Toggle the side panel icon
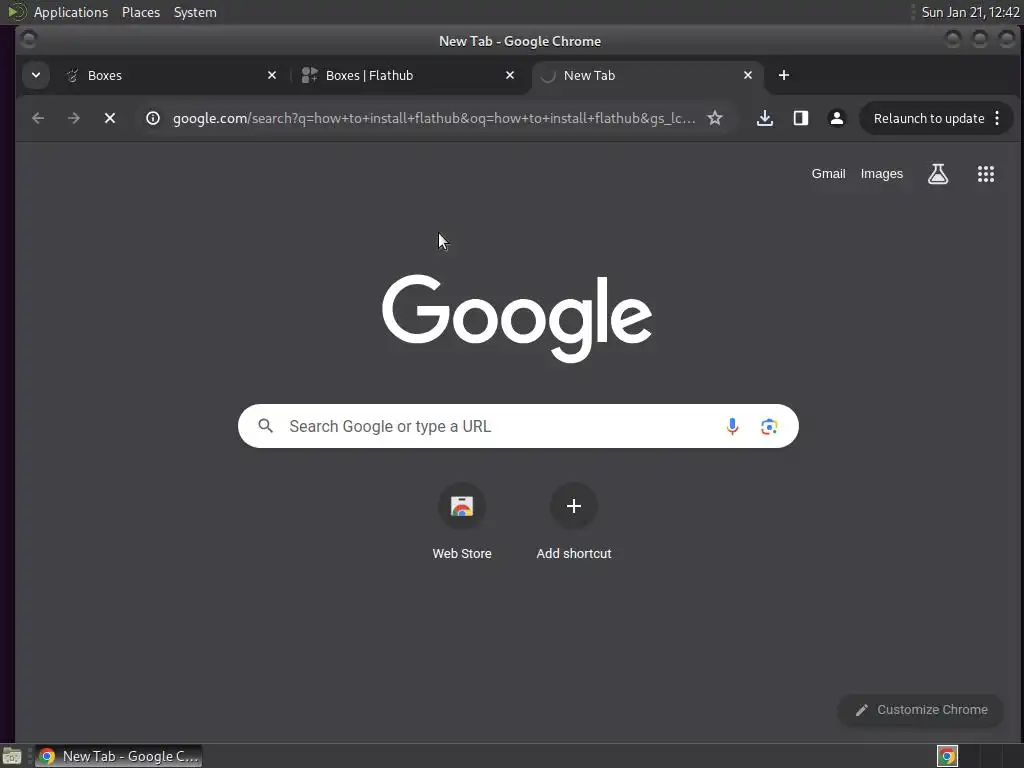The image size is (1024, 768). (x=801, y=118)
